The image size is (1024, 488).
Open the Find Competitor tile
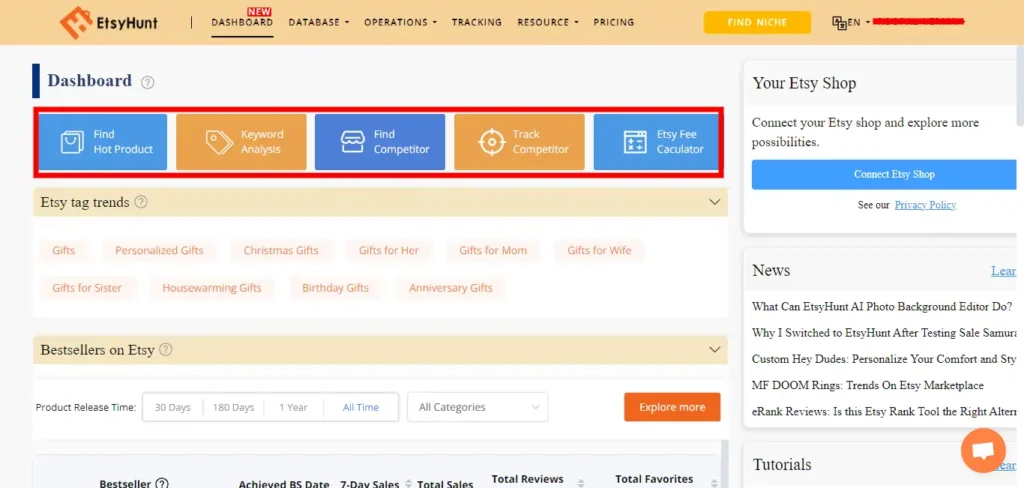[380, 142]
